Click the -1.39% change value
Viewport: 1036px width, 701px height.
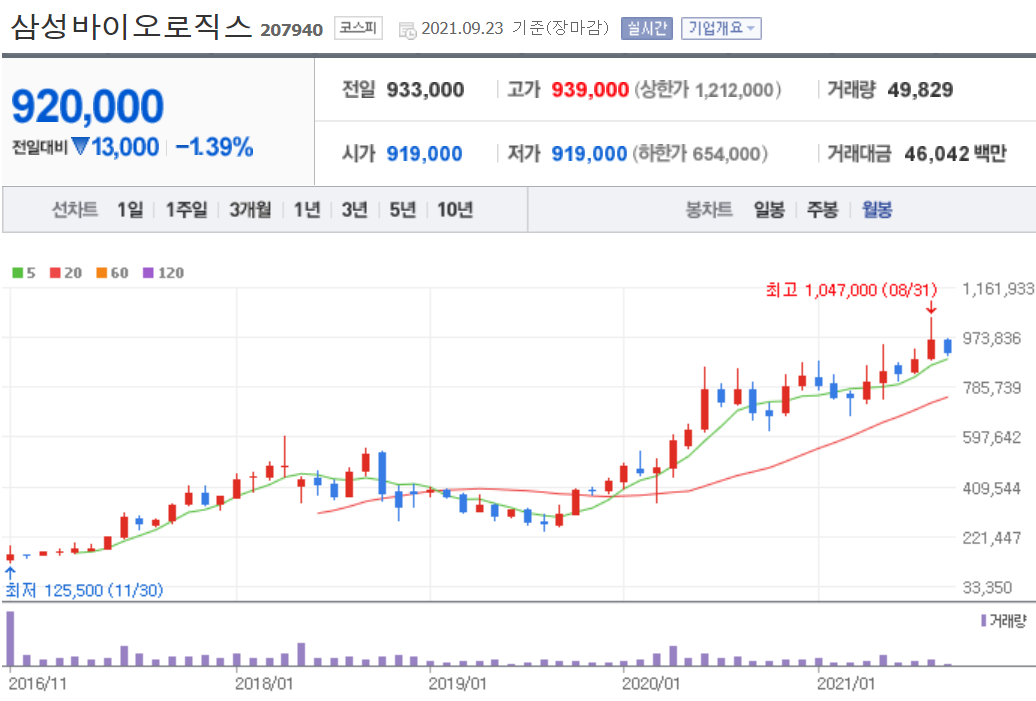click(215, 147)
